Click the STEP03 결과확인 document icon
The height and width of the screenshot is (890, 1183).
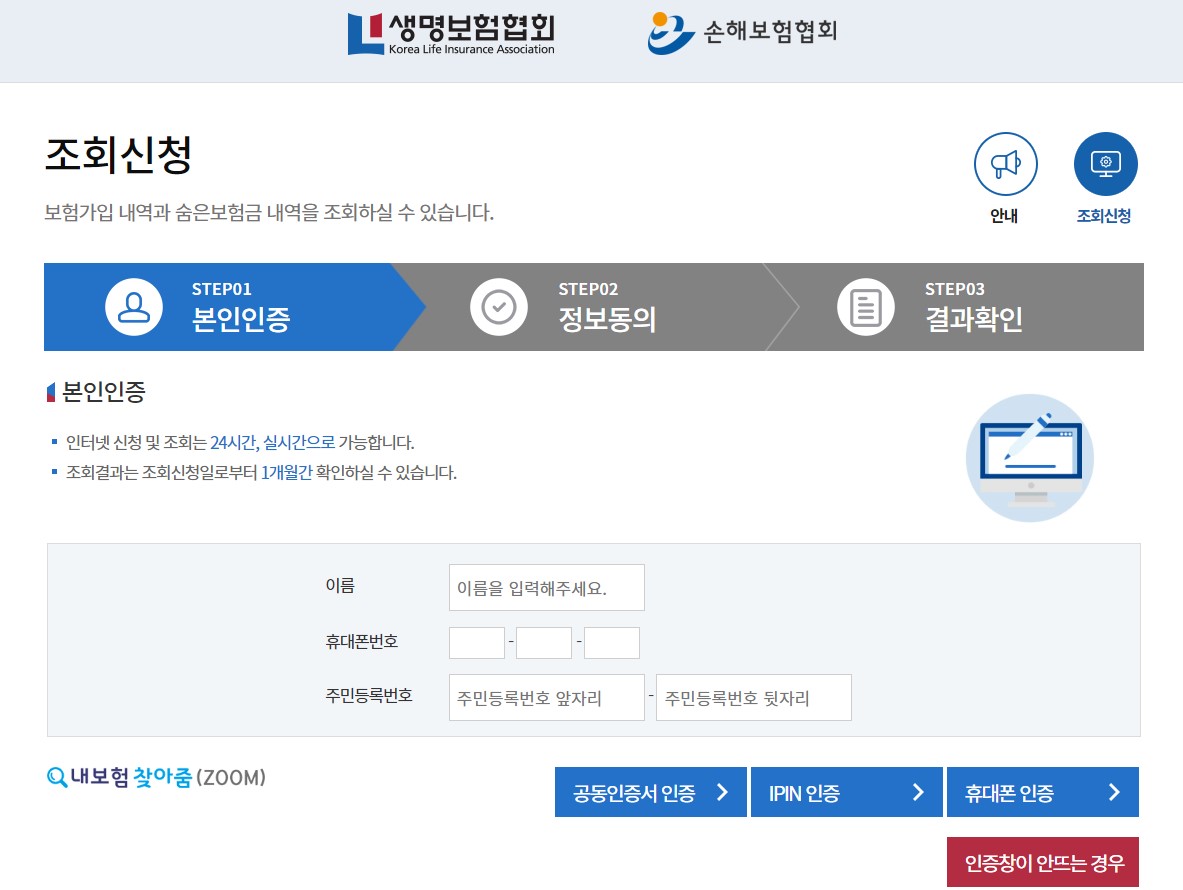[x=865, y=307]
